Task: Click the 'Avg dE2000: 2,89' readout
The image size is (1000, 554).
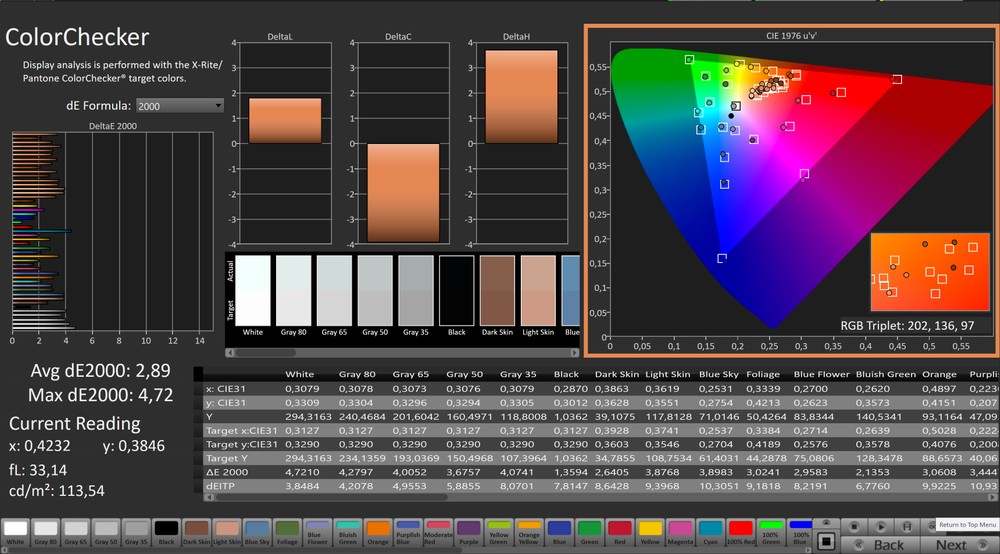Action: (101, 370)
